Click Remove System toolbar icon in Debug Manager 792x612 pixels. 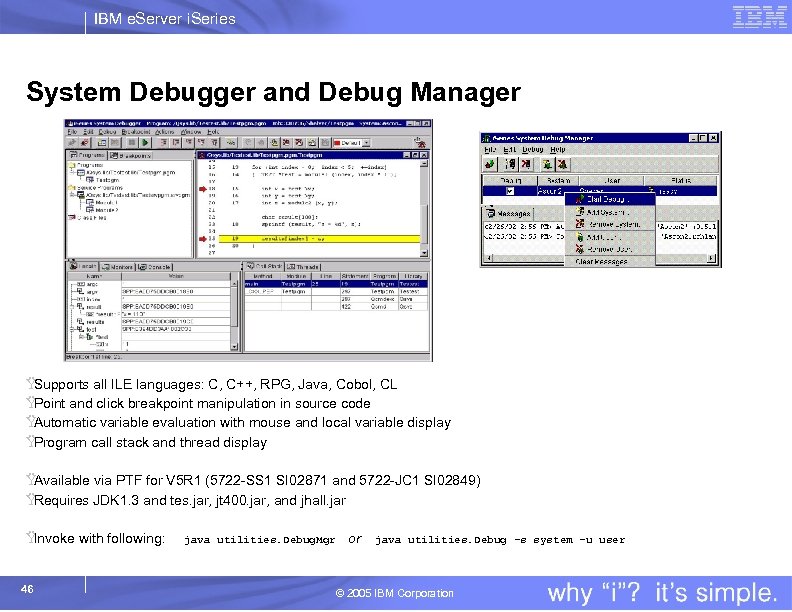[x=526, y=164]
